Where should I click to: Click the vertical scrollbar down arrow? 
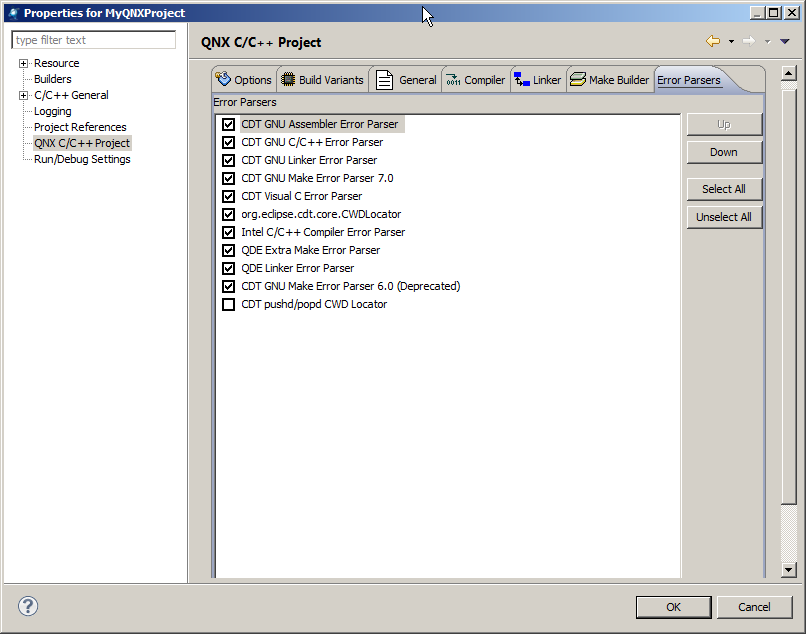click(x=788, y=569)
